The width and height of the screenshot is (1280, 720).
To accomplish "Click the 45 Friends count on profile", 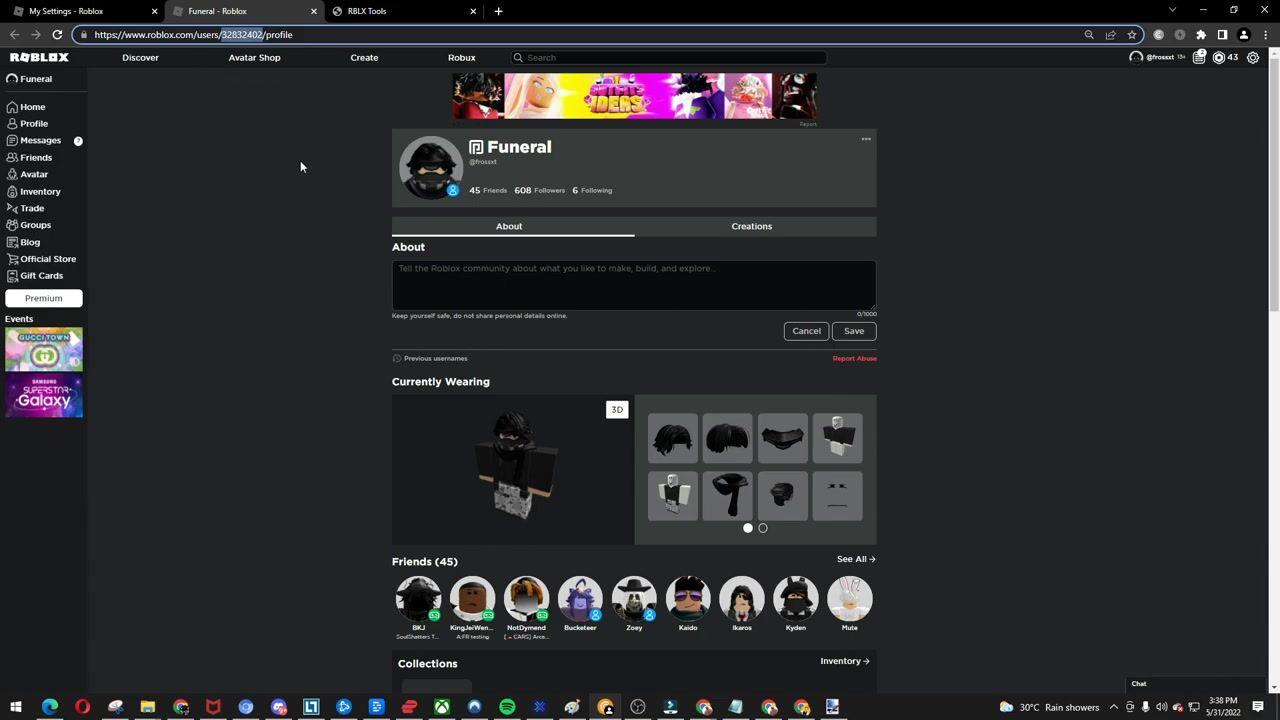I will click(x=488, y=190).
